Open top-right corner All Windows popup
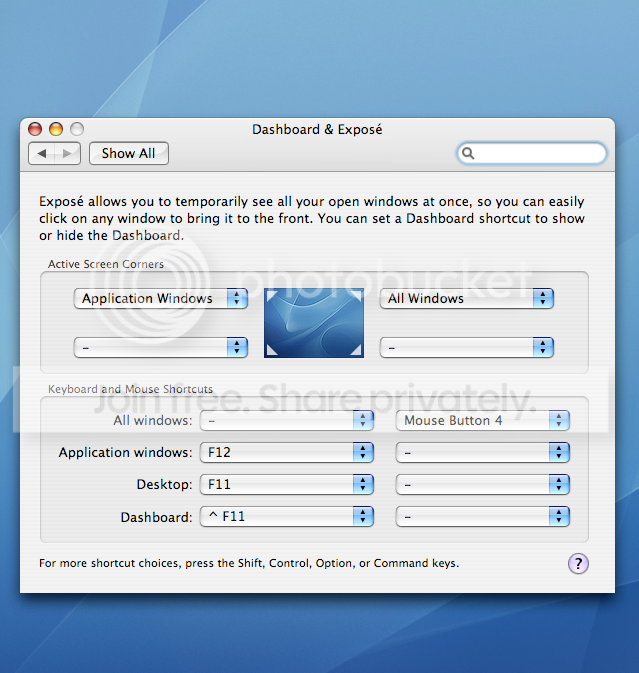 pos(467,298)
